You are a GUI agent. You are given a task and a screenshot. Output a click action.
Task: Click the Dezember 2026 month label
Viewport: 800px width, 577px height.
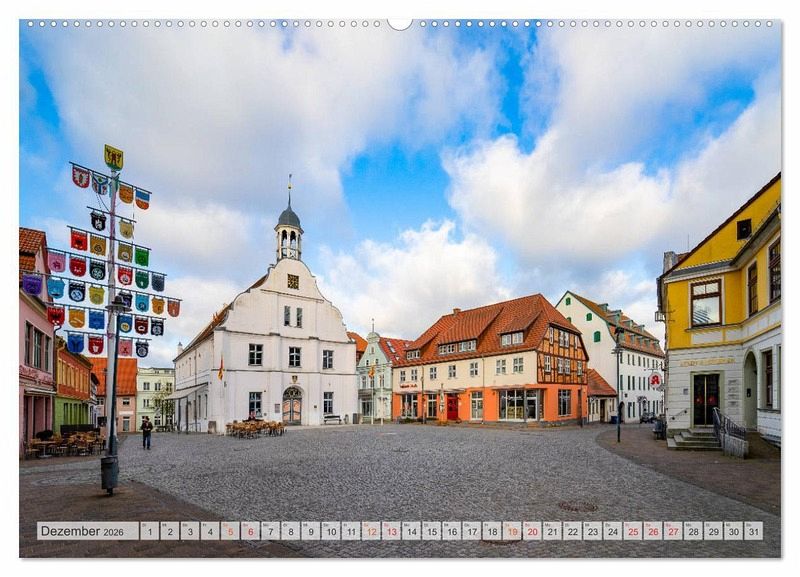(x=88, y=531)
